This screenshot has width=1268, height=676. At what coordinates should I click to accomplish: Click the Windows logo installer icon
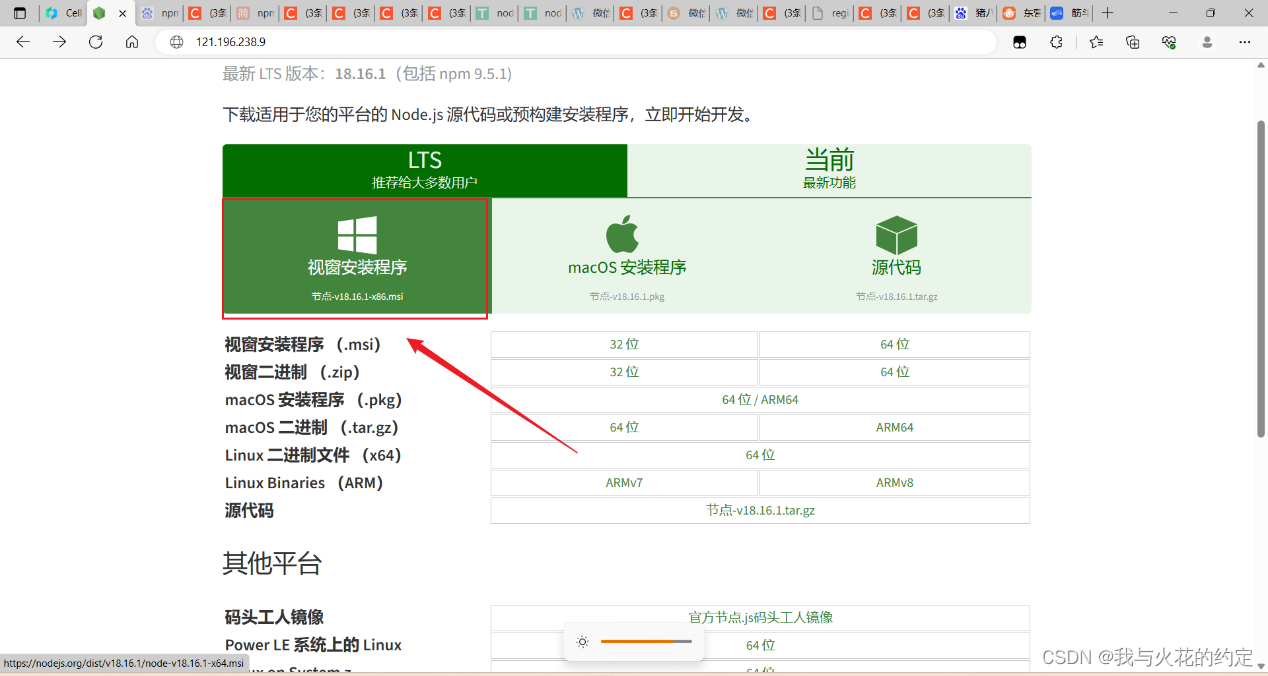click(357, 235)
